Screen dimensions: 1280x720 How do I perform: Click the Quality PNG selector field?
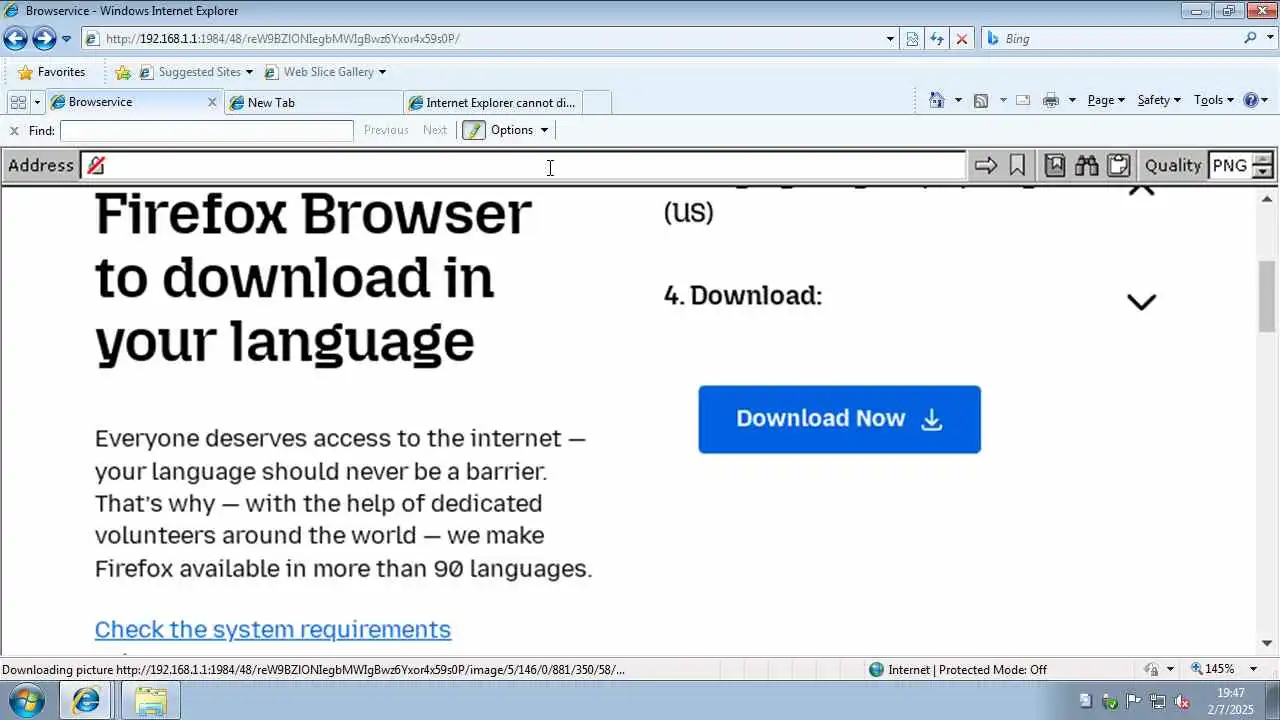pos(1229,165)
